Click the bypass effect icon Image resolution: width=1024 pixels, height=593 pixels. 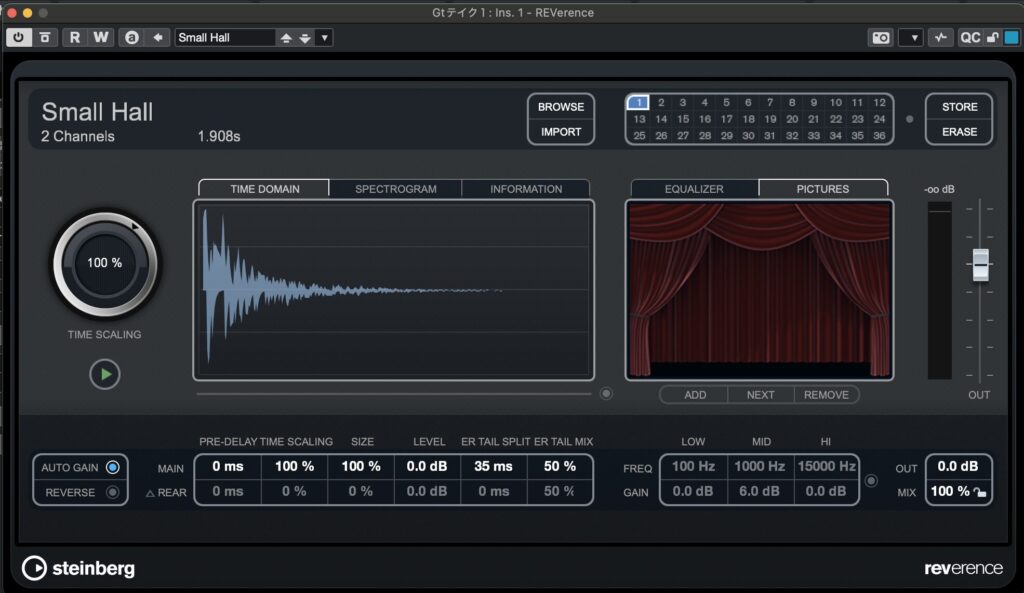(45, 38)
